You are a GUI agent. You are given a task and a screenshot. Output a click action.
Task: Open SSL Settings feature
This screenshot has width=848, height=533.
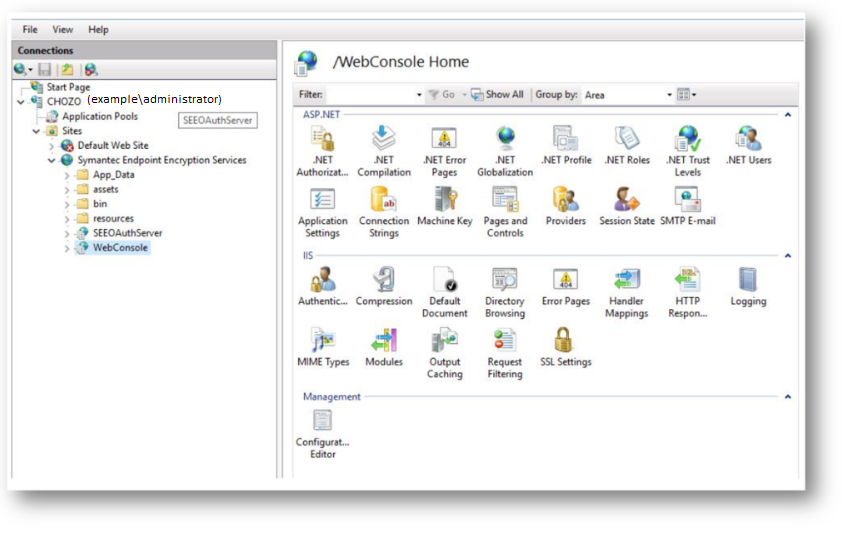click(566, 348)
